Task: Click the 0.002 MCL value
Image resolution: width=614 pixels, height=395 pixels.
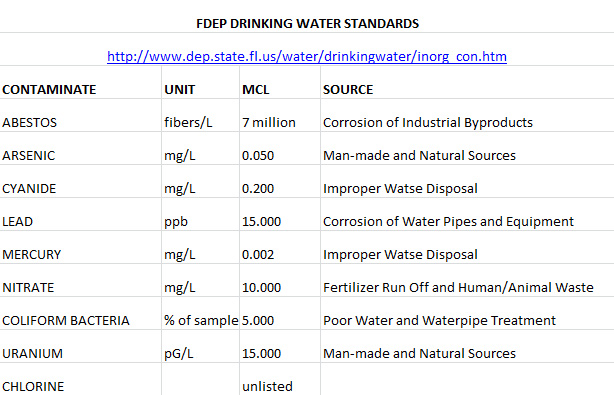Action: pyautogui.click(x=258, y=254)
